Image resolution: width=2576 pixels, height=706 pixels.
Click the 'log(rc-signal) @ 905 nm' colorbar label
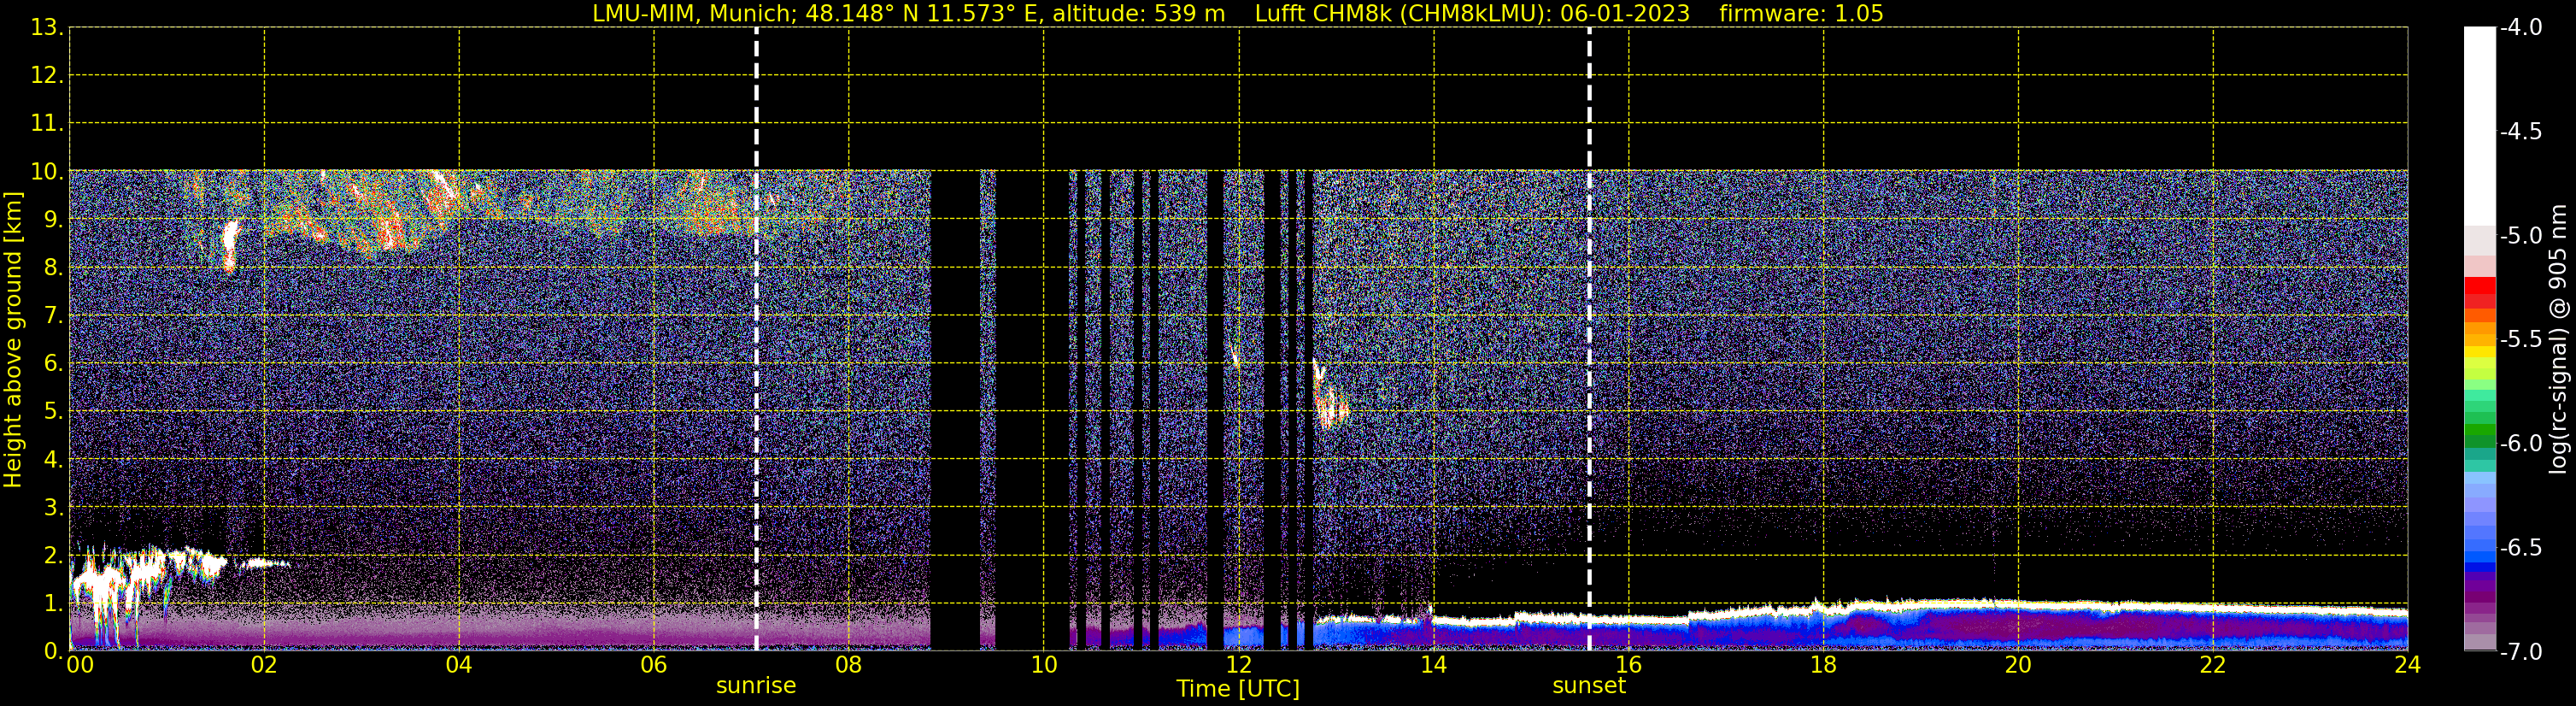click(x=2558, y=339)
